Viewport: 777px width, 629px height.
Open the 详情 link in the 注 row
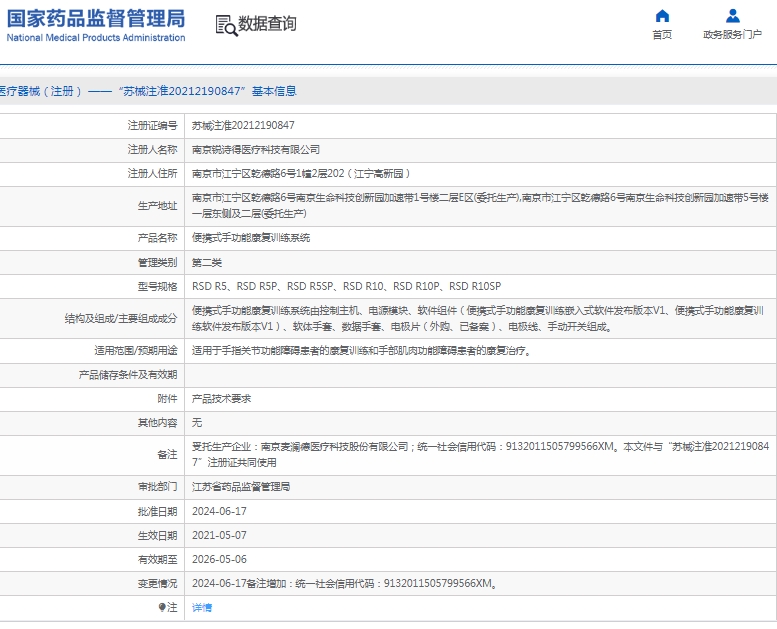[x=202, y=607]
